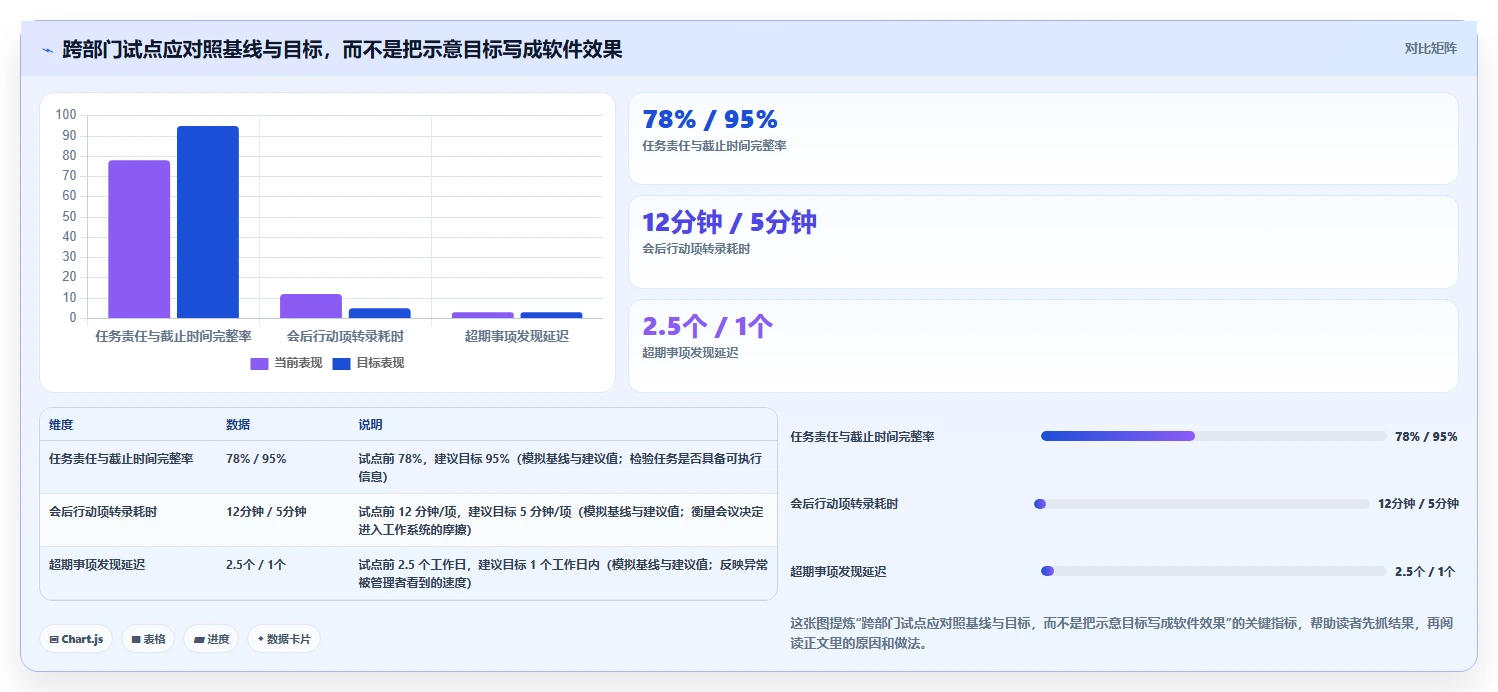Screen dimensions: 1498x692
Task: Click 2.5个 / 1个 label beside progress bar
Action: click(x=1425, y=572)
